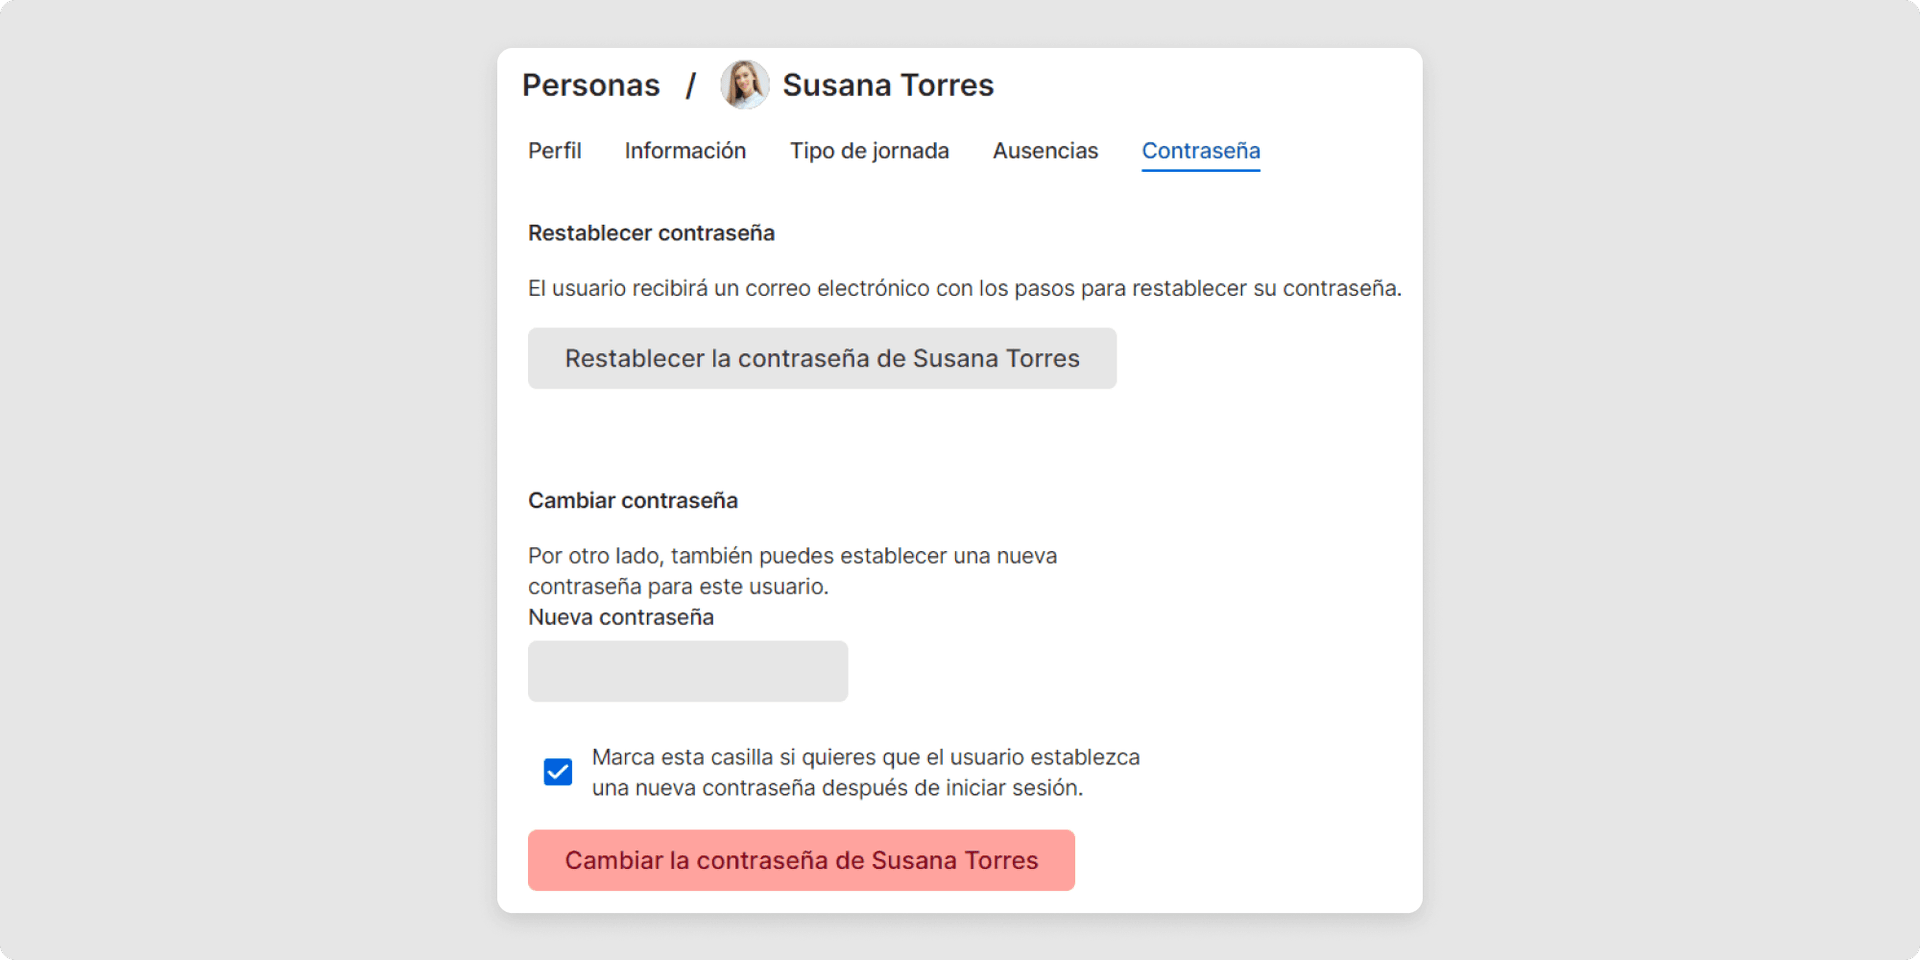Screen dimensions: 1920x960
Task: Click Susana Torres in the breadcrumb header
Action: tap(888, 85)
